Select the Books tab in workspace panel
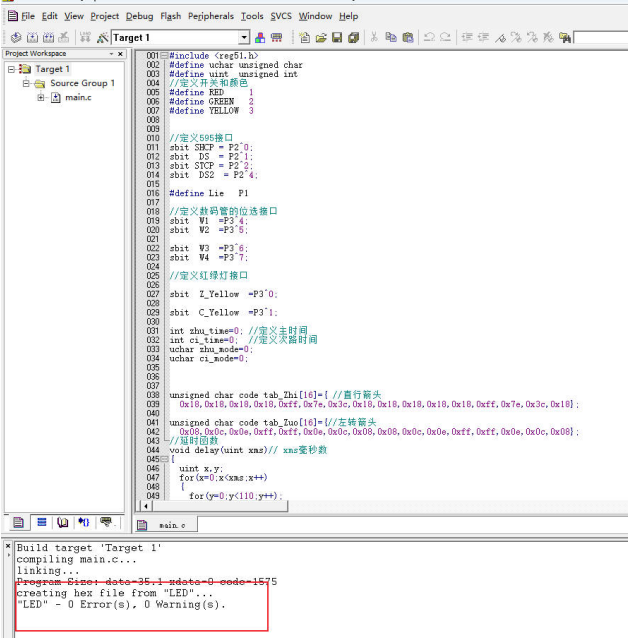 point(63,522)
